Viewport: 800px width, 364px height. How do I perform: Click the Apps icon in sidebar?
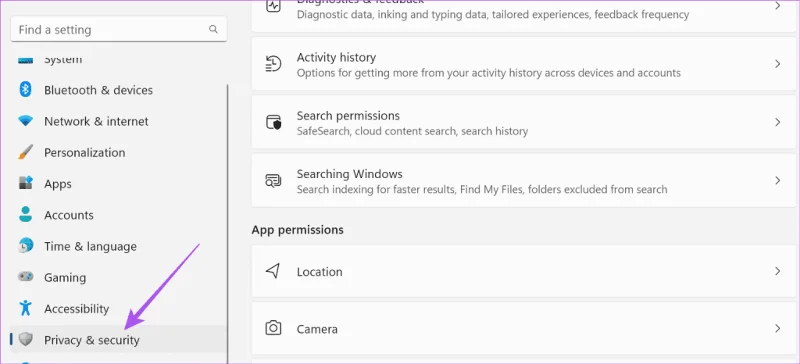point(26,183)
